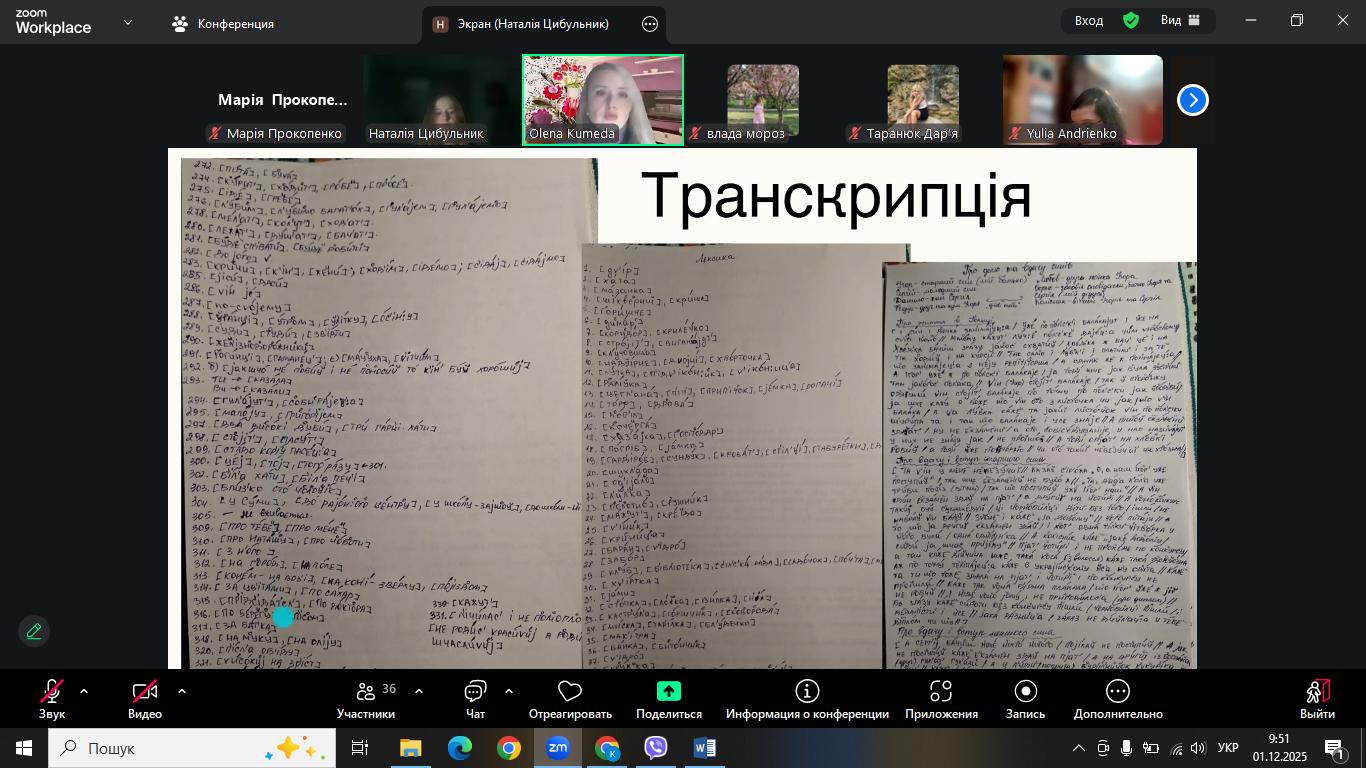This screenshot has height=768, width=1366.
Task: Leave the meeting via Выйти
Action: 1317,698
